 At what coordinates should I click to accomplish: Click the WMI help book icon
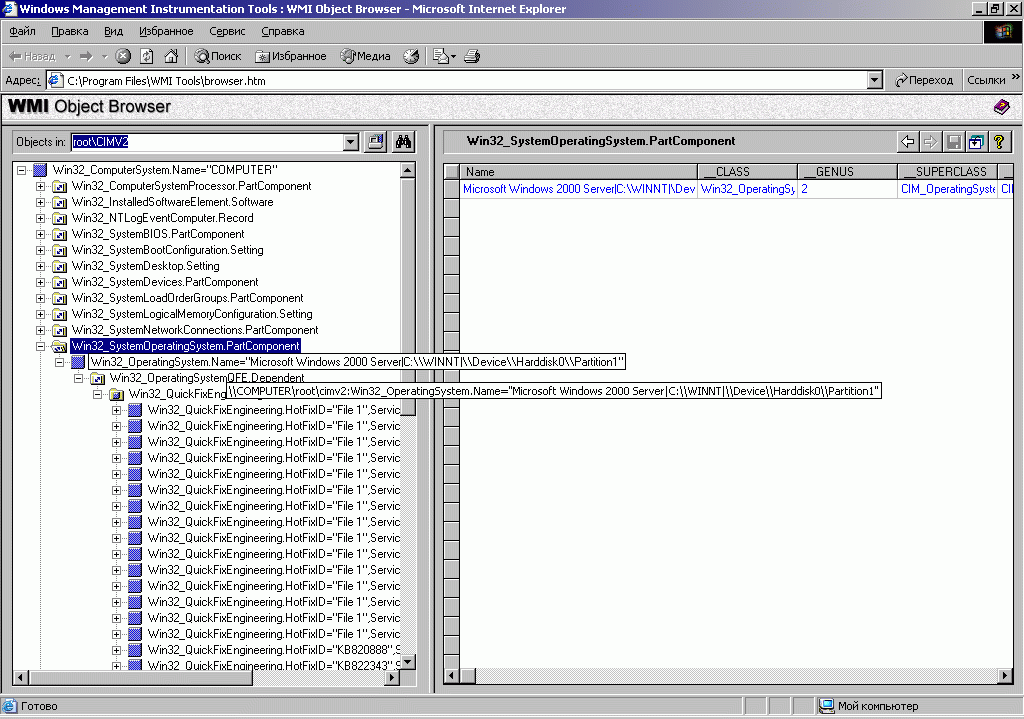(1002, 107)
